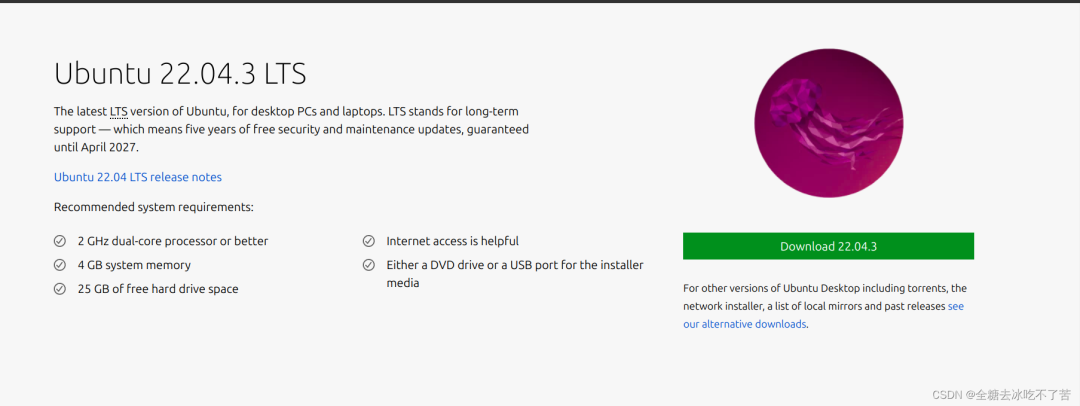This screenshot has width=1080, height=406.
Task: Click the 4 GB system memory text
Action: [134, 265]
